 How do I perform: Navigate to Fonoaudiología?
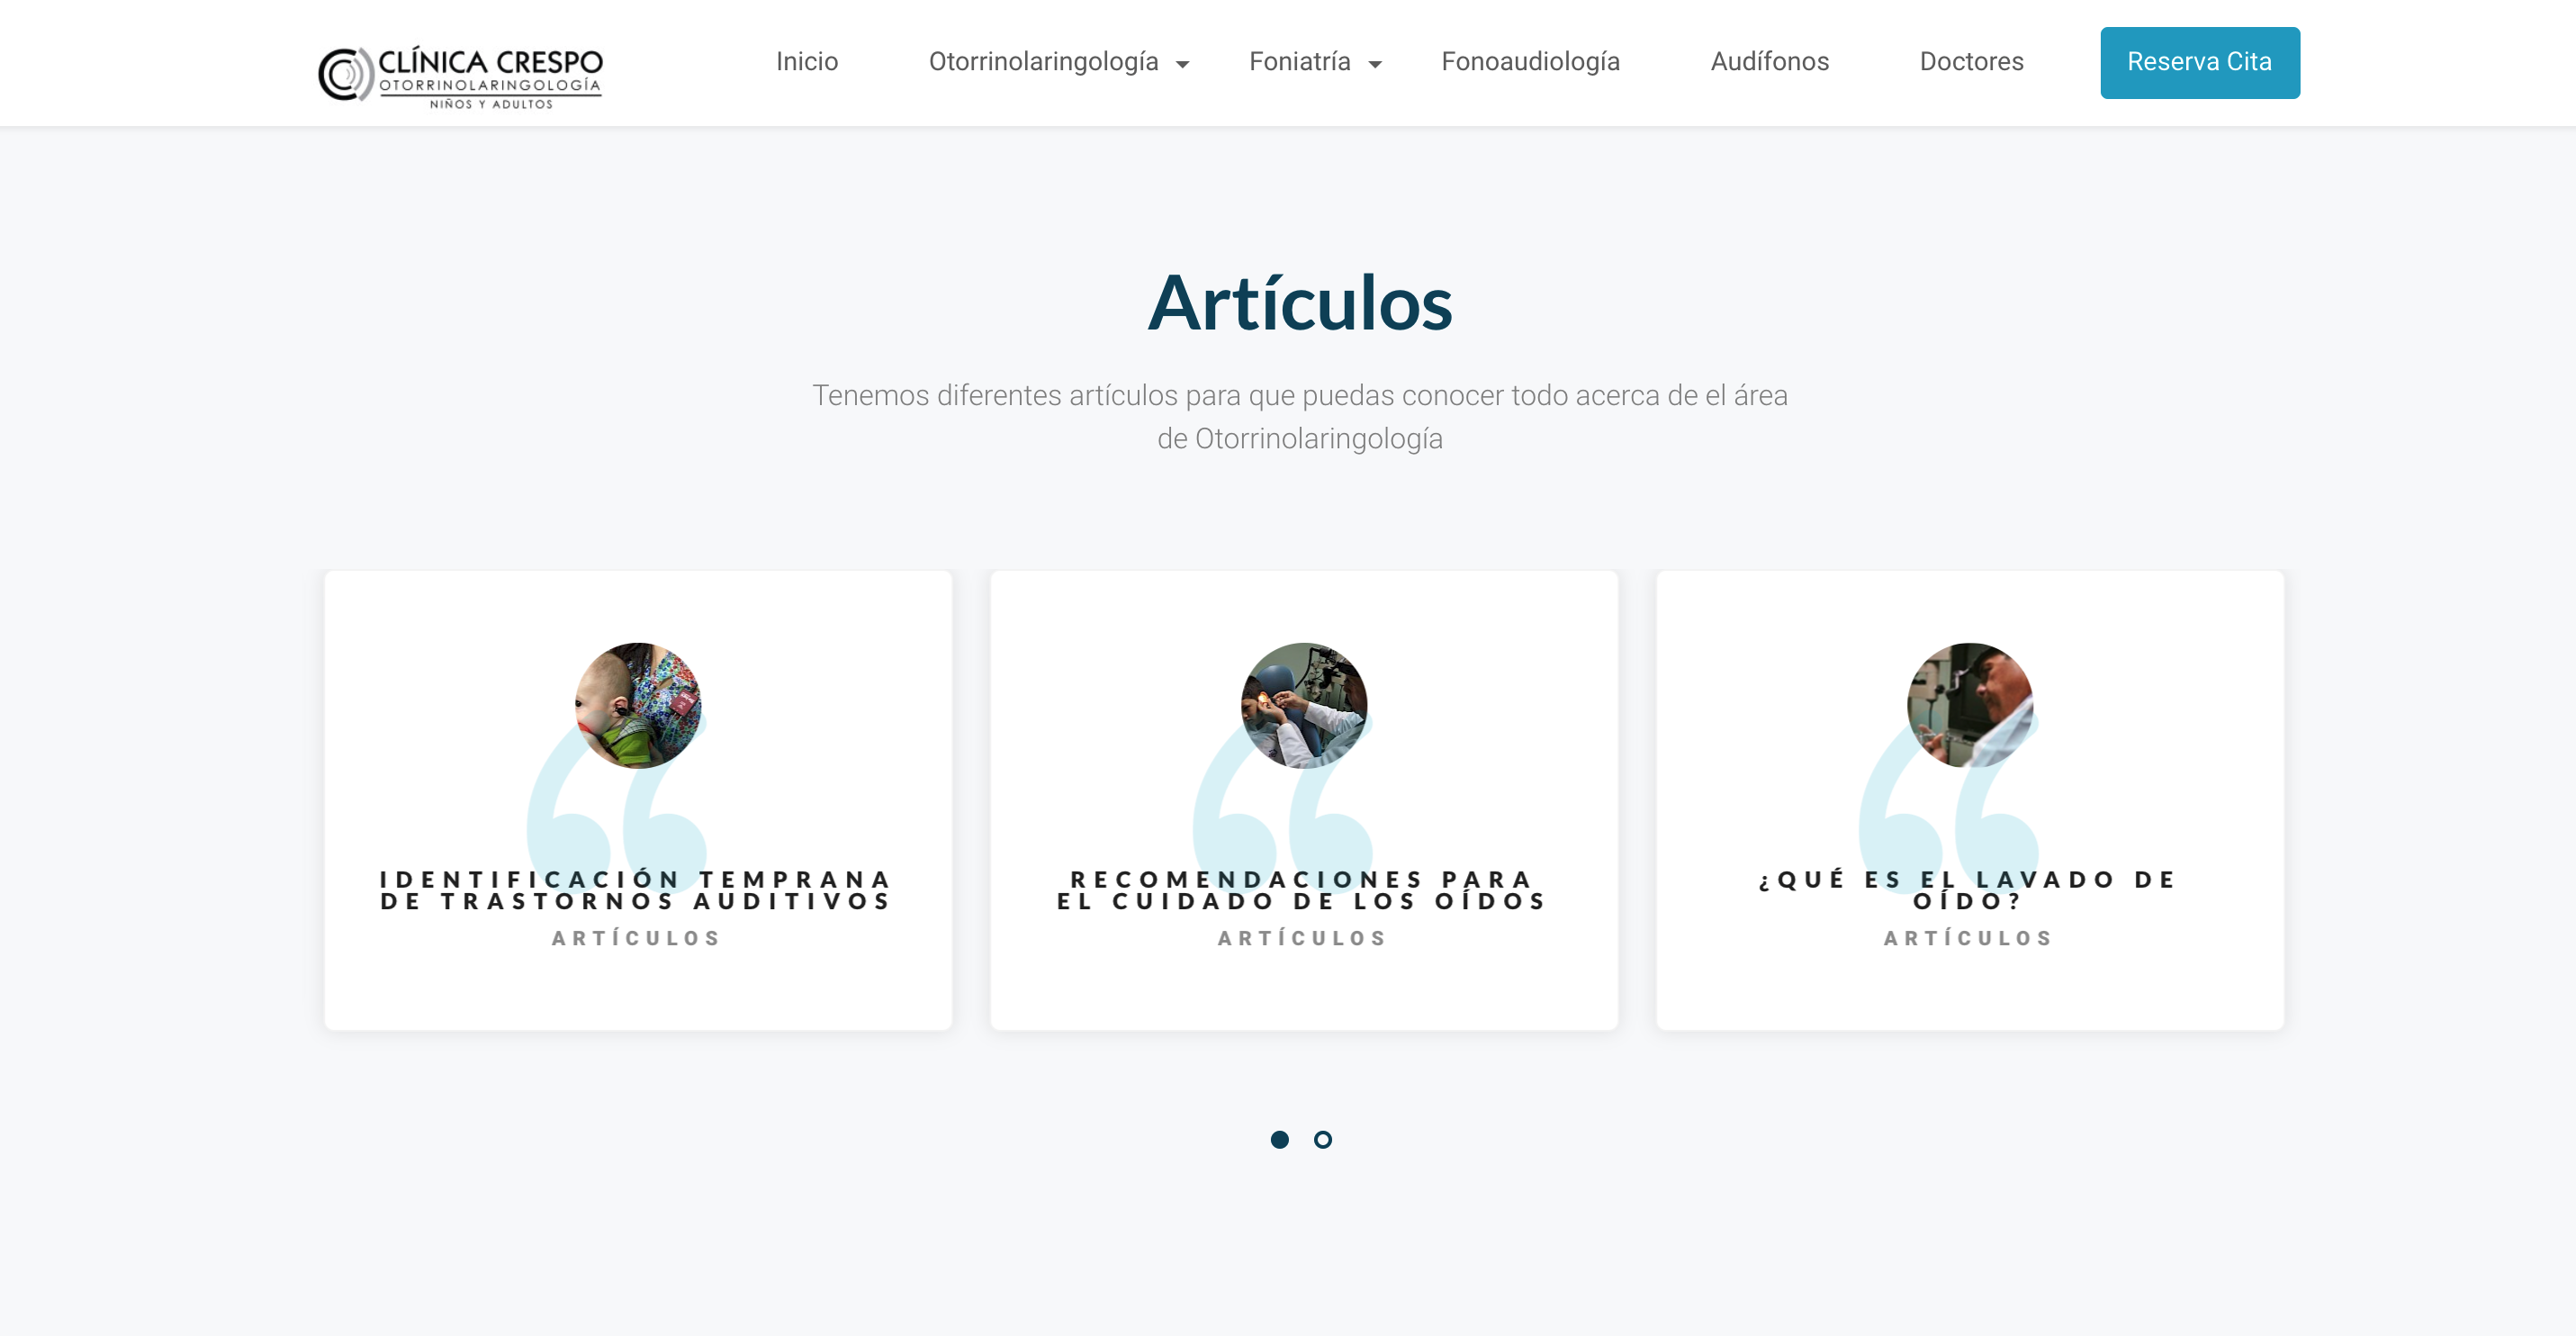tap(1530, 62)
